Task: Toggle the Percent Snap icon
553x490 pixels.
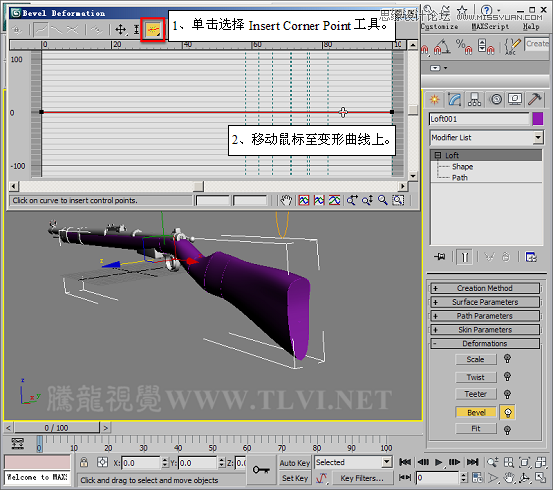Action: click(x=464, y=46)
